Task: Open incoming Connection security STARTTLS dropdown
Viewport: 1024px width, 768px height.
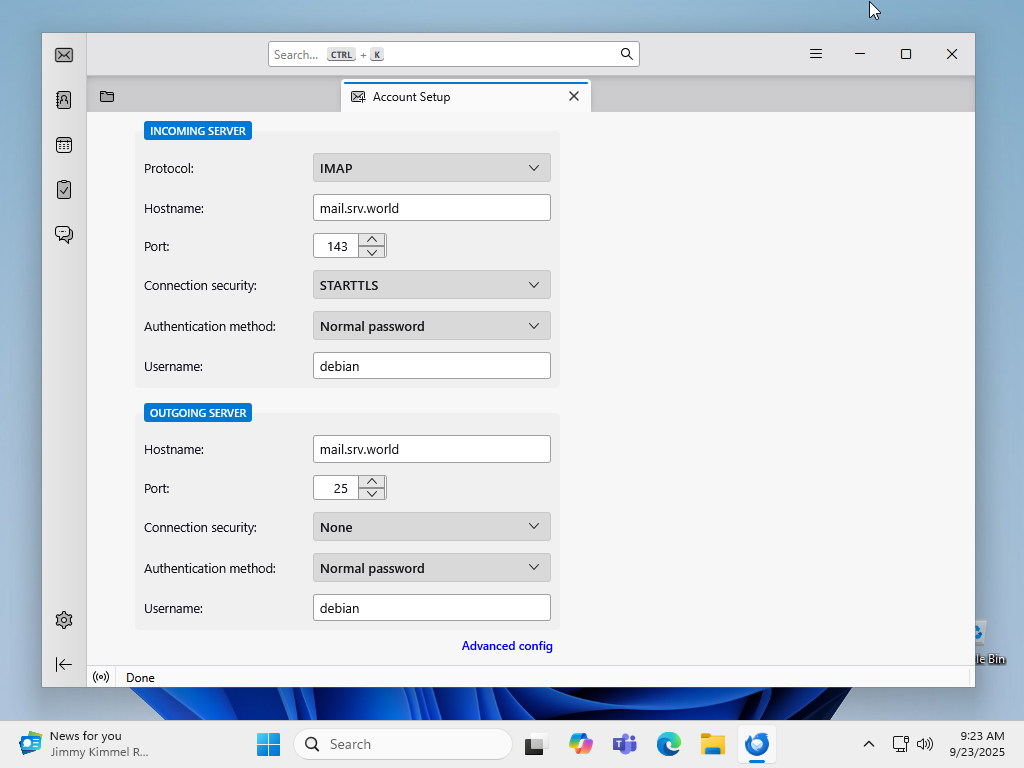Action: [x=432, y=285]
